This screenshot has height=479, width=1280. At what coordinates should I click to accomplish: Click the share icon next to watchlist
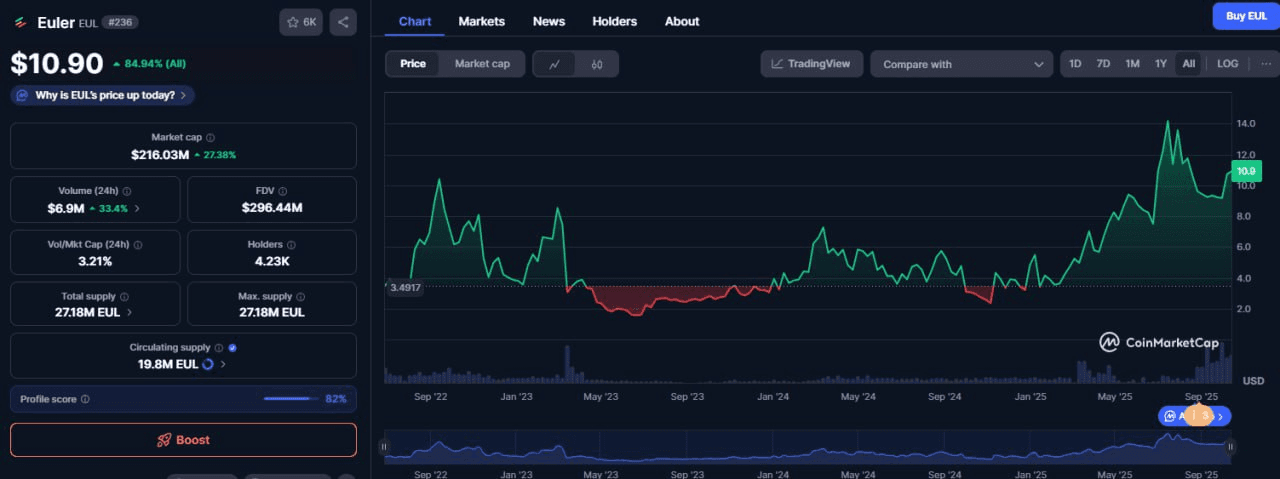(343, 21)
